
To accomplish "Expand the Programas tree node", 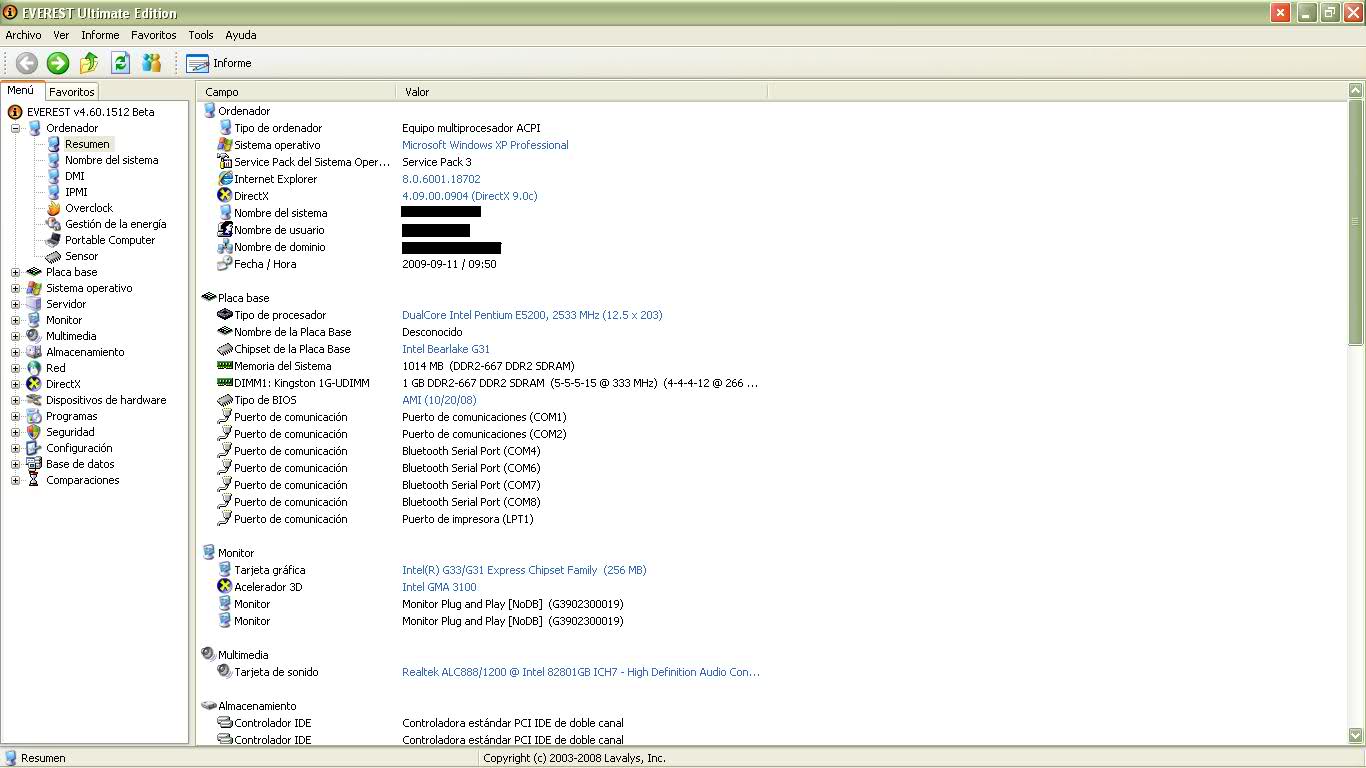I will tap(15, 416).
